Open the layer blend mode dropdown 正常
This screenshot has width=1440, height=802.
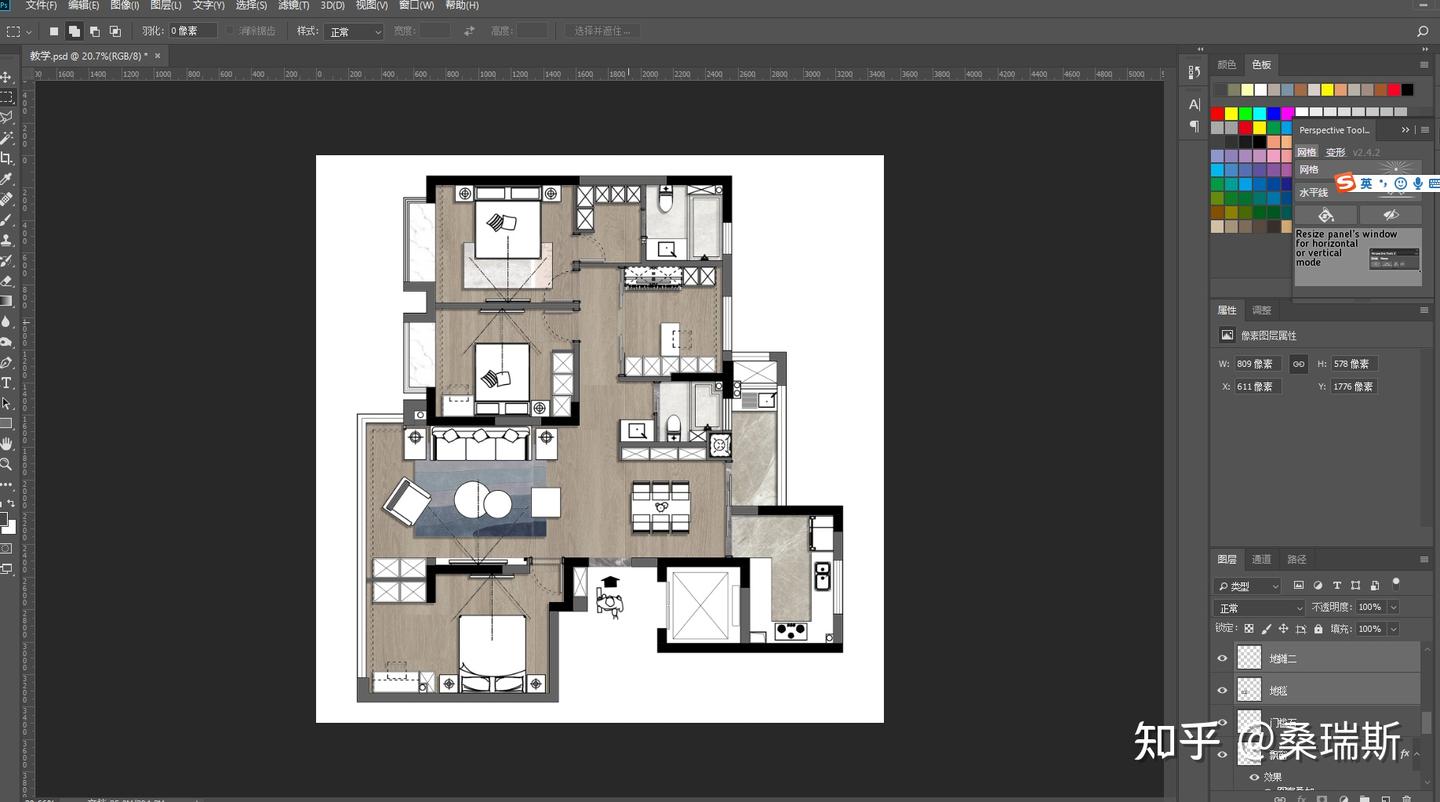coord(1260,607)
